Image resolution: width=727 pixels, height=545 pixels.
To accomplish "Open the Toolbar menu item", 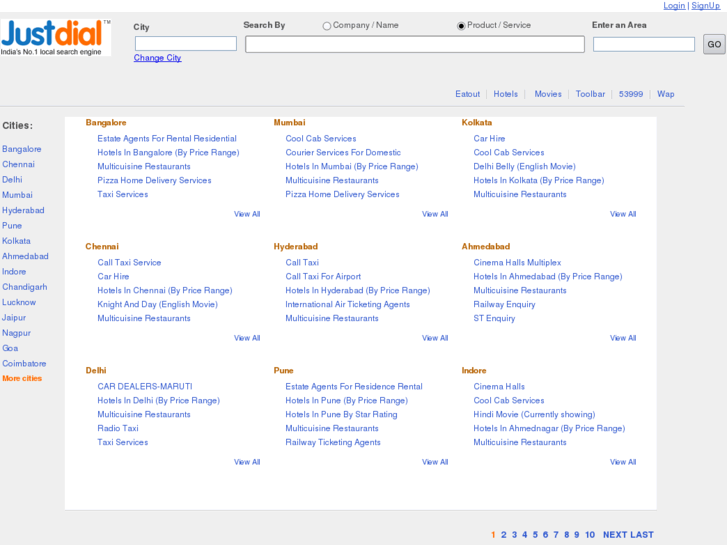I will click(x=590, y=94).
